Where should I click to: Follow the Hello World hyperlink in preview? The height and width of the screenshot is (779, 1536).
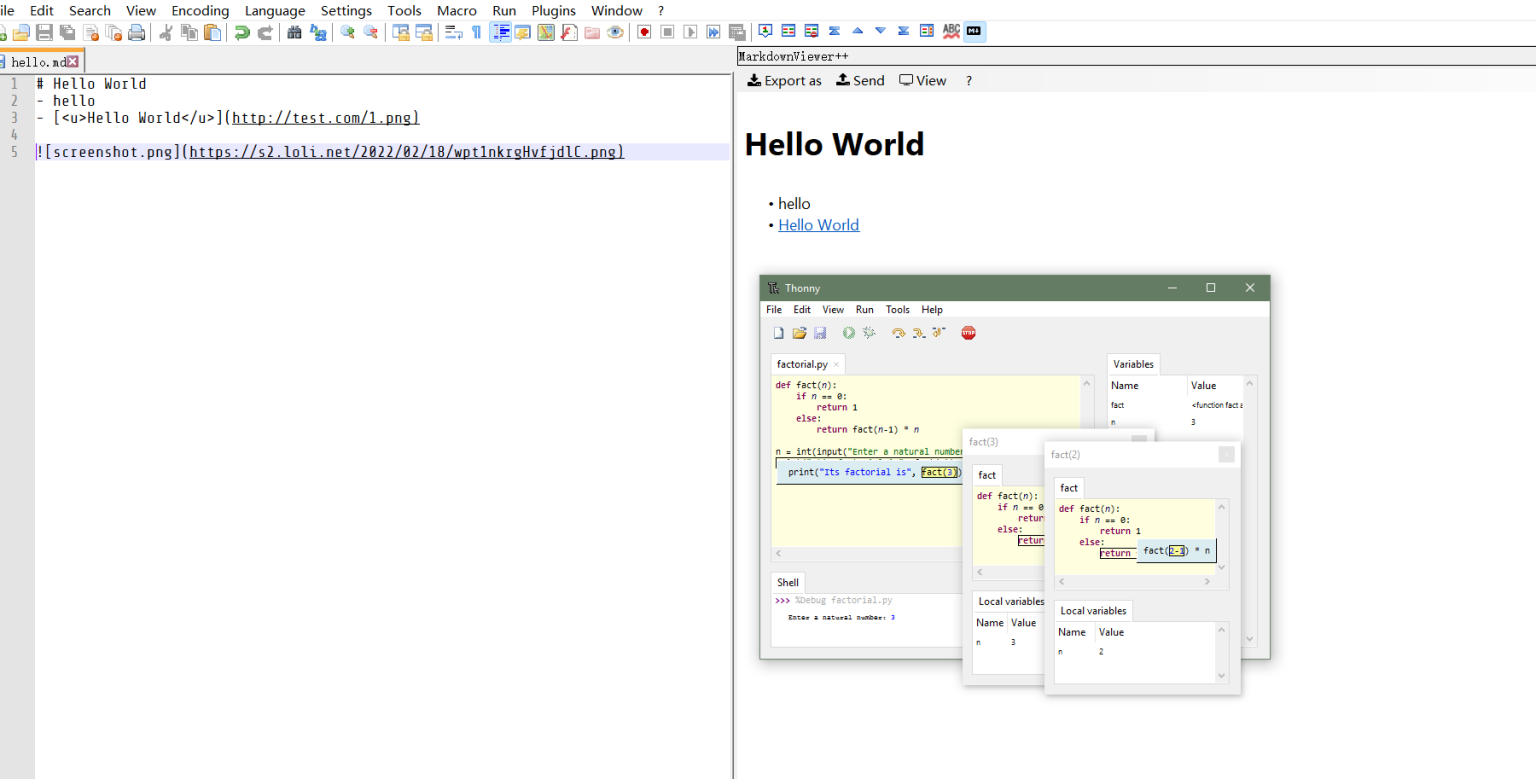(x=818, y=224)
